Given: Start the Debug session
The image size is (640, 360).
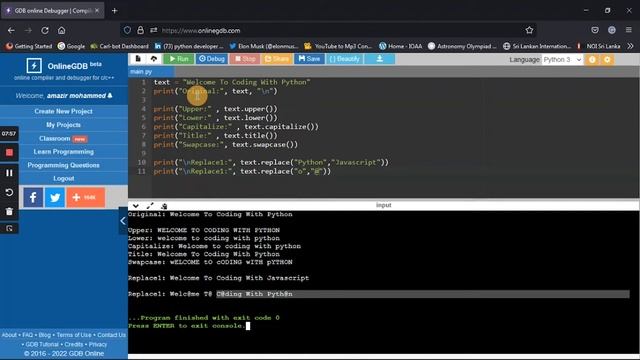Looking at the screenshot, I should [x=211, y=59].
